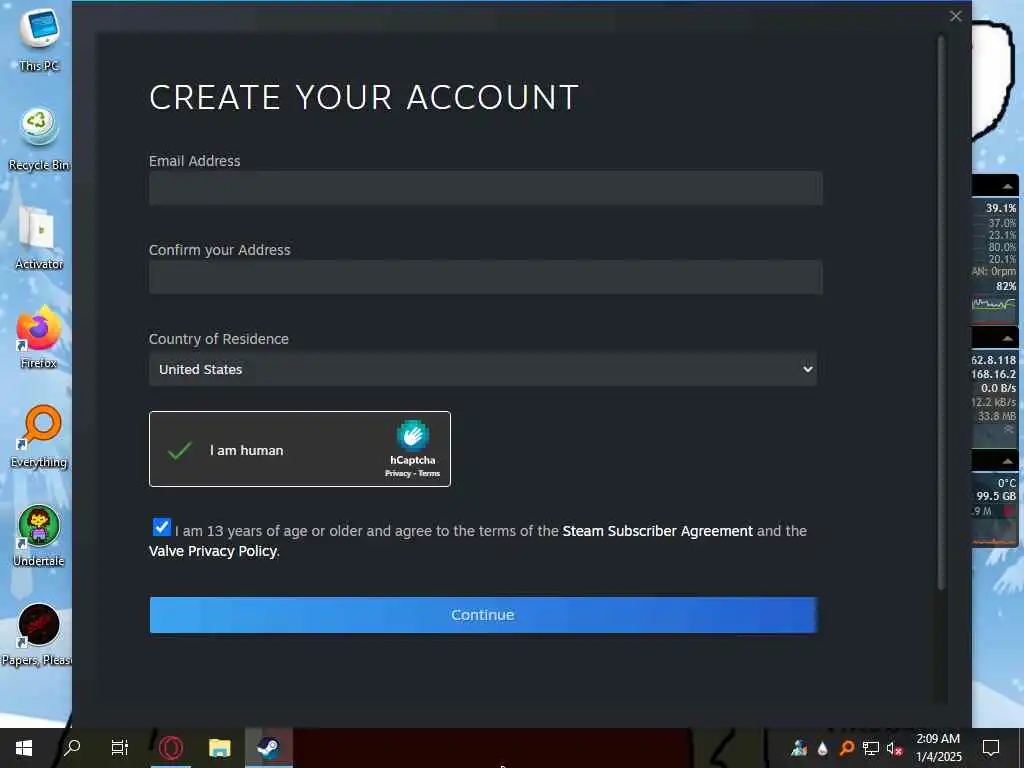This screenshot has height=768, width=1024.
Task: Select the Activator desktop shortcut
Action: point(39,238)
